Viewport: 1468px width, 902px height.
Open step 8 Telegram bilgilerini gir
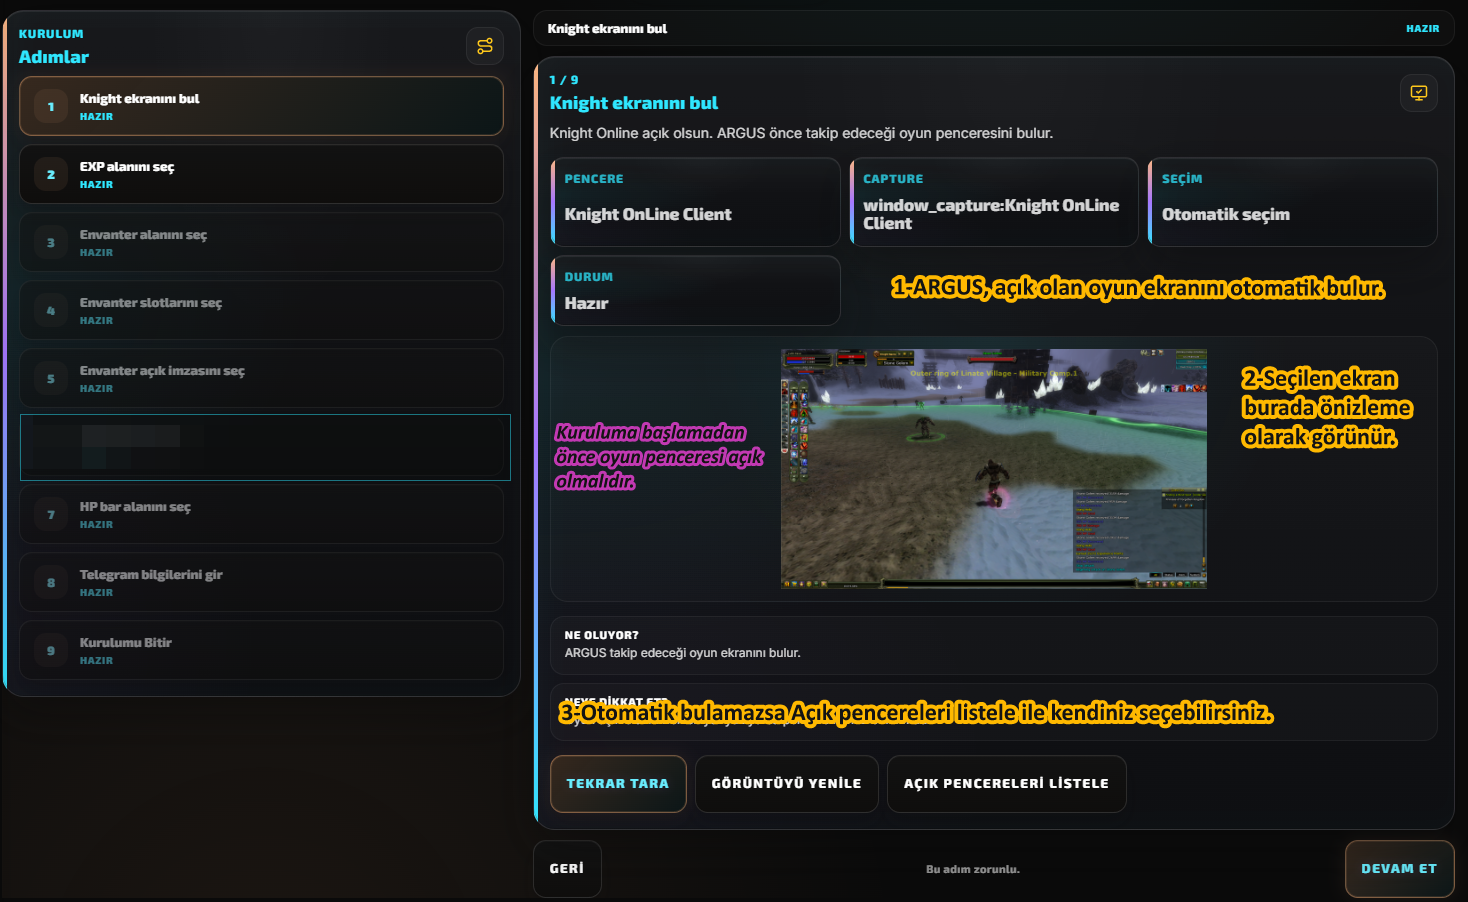point(261,582)
